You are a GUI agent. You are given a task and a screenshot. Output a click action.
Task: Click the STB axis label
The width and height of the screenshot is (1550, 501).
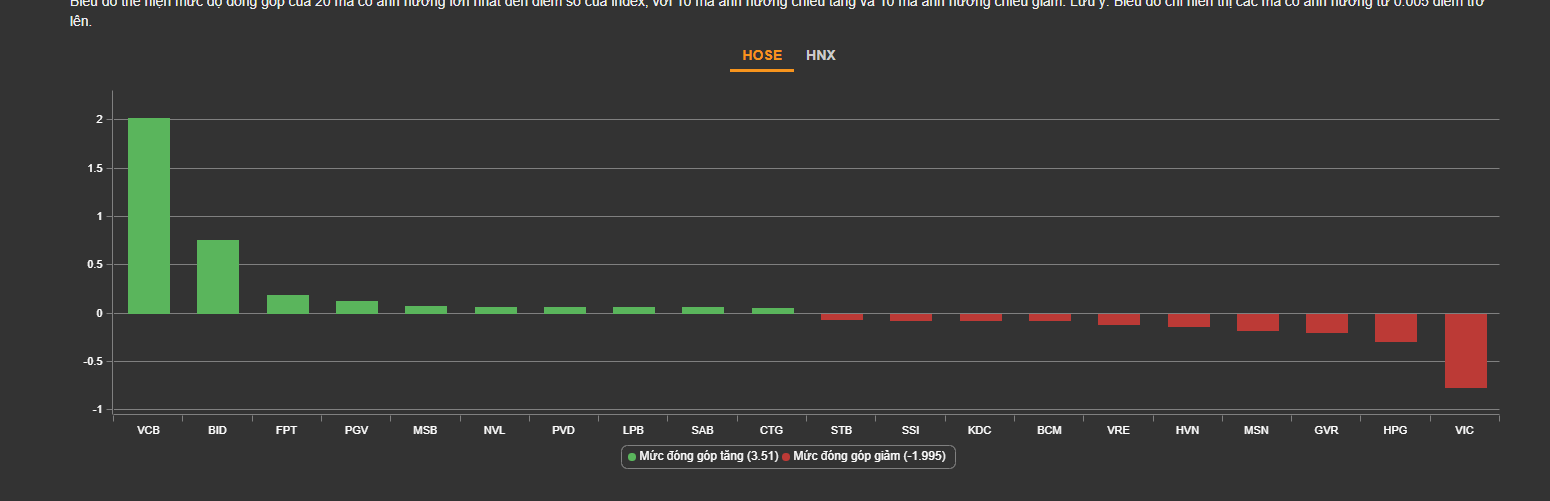pos(841,430)
